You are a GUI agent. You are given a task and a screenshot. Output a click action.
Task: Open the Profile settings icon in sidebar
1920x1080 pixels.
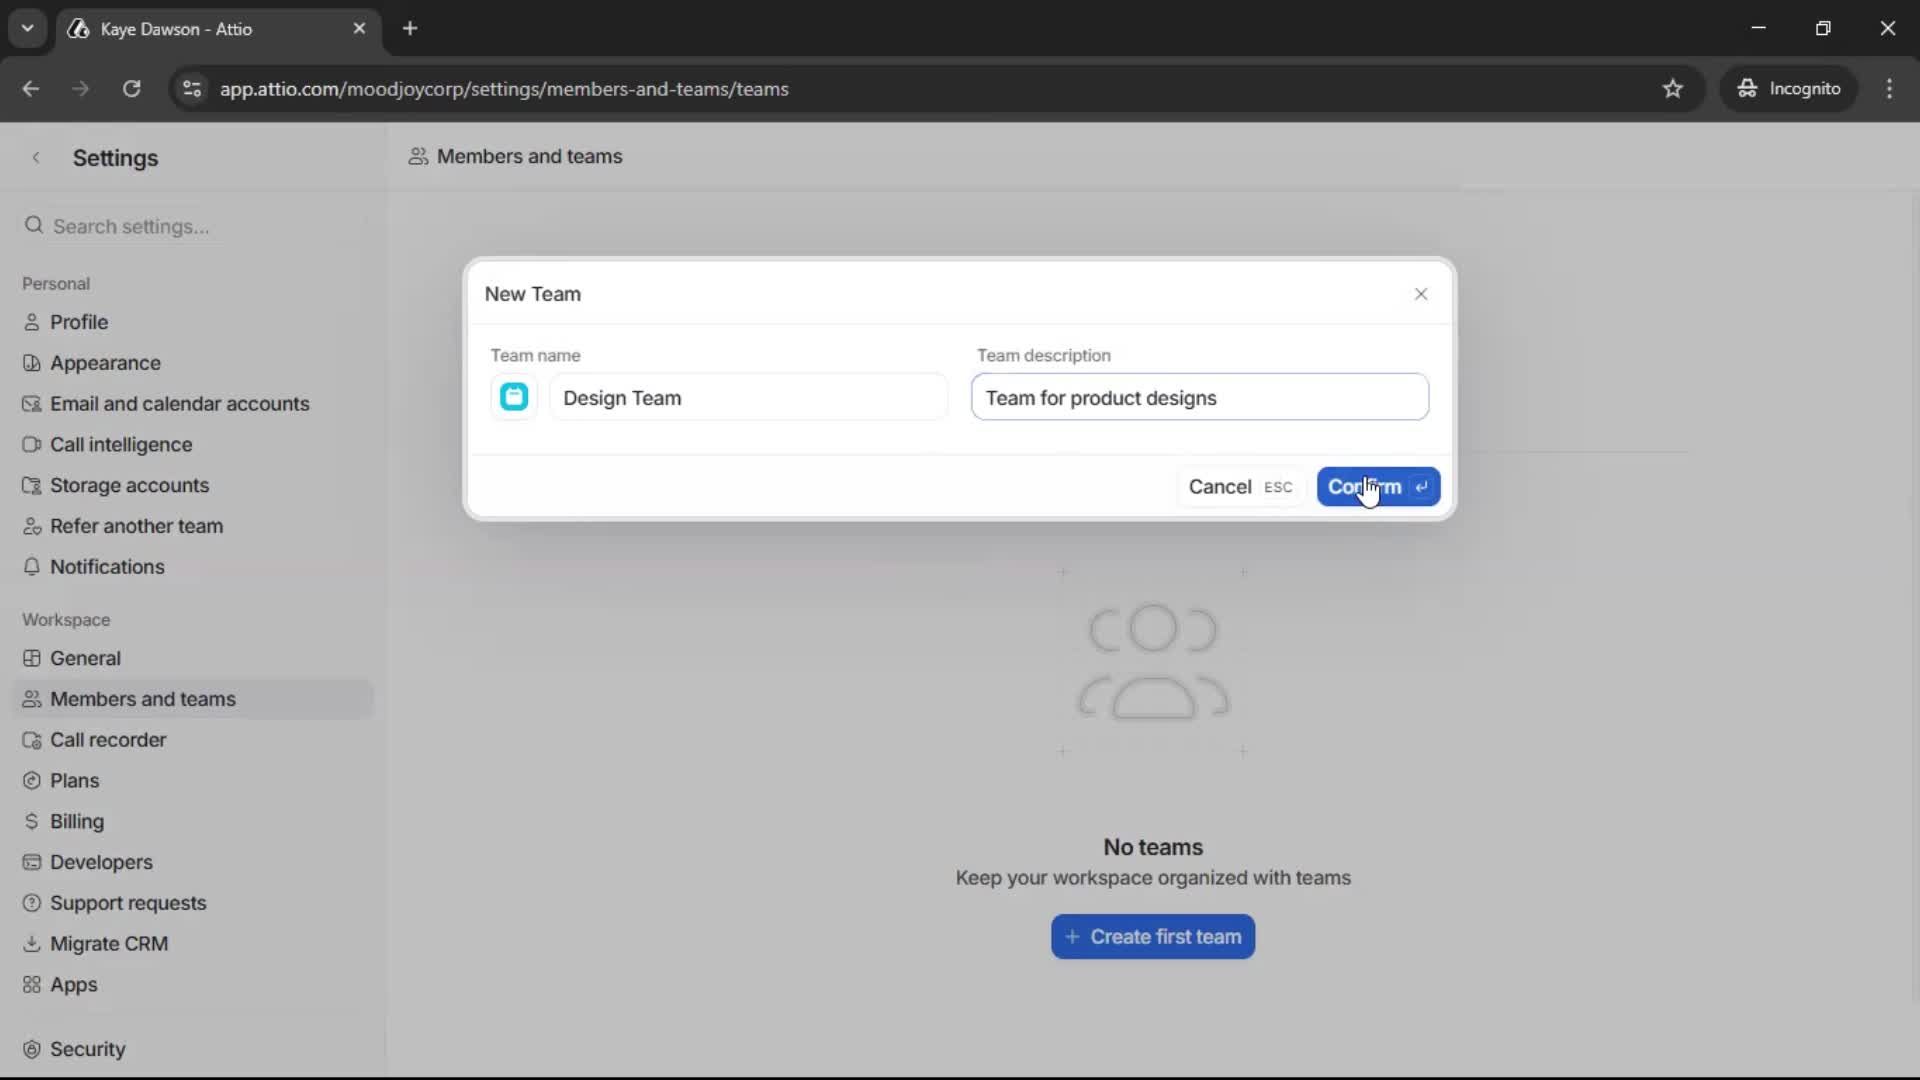coord(31,322)
